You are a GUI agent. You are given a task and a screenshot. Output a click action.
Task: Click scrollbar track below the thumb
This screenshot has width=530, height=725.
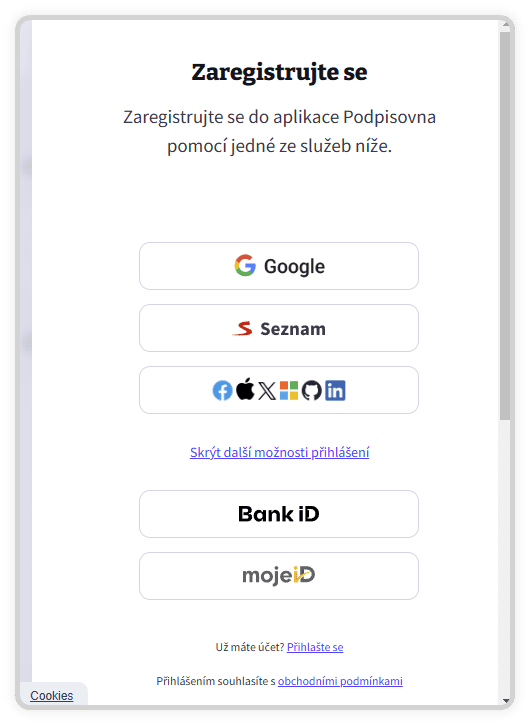coord(505,558)
